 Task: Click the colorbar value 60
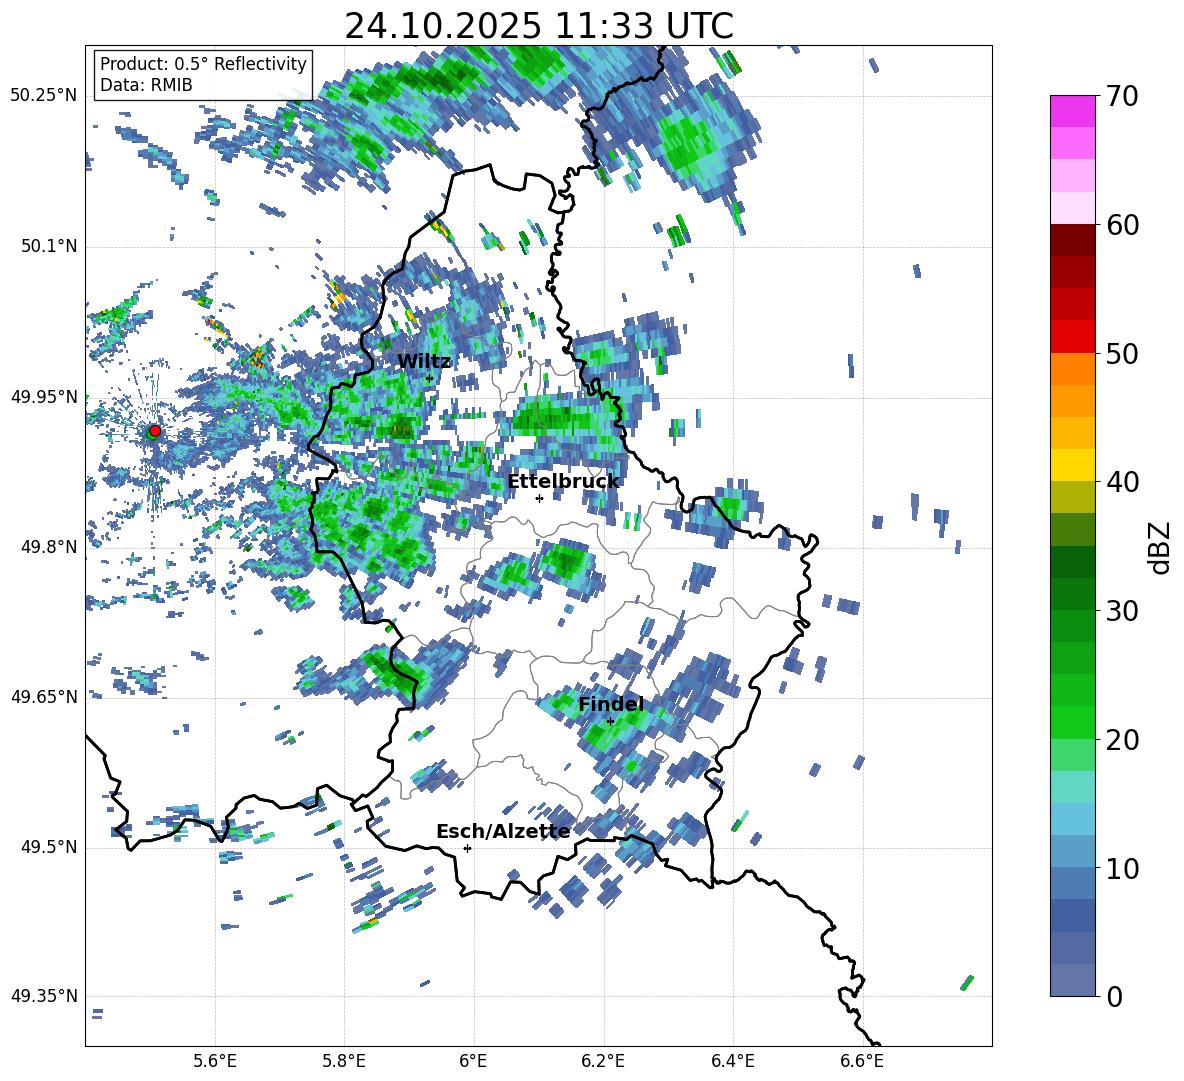(x=1123, y=225)
